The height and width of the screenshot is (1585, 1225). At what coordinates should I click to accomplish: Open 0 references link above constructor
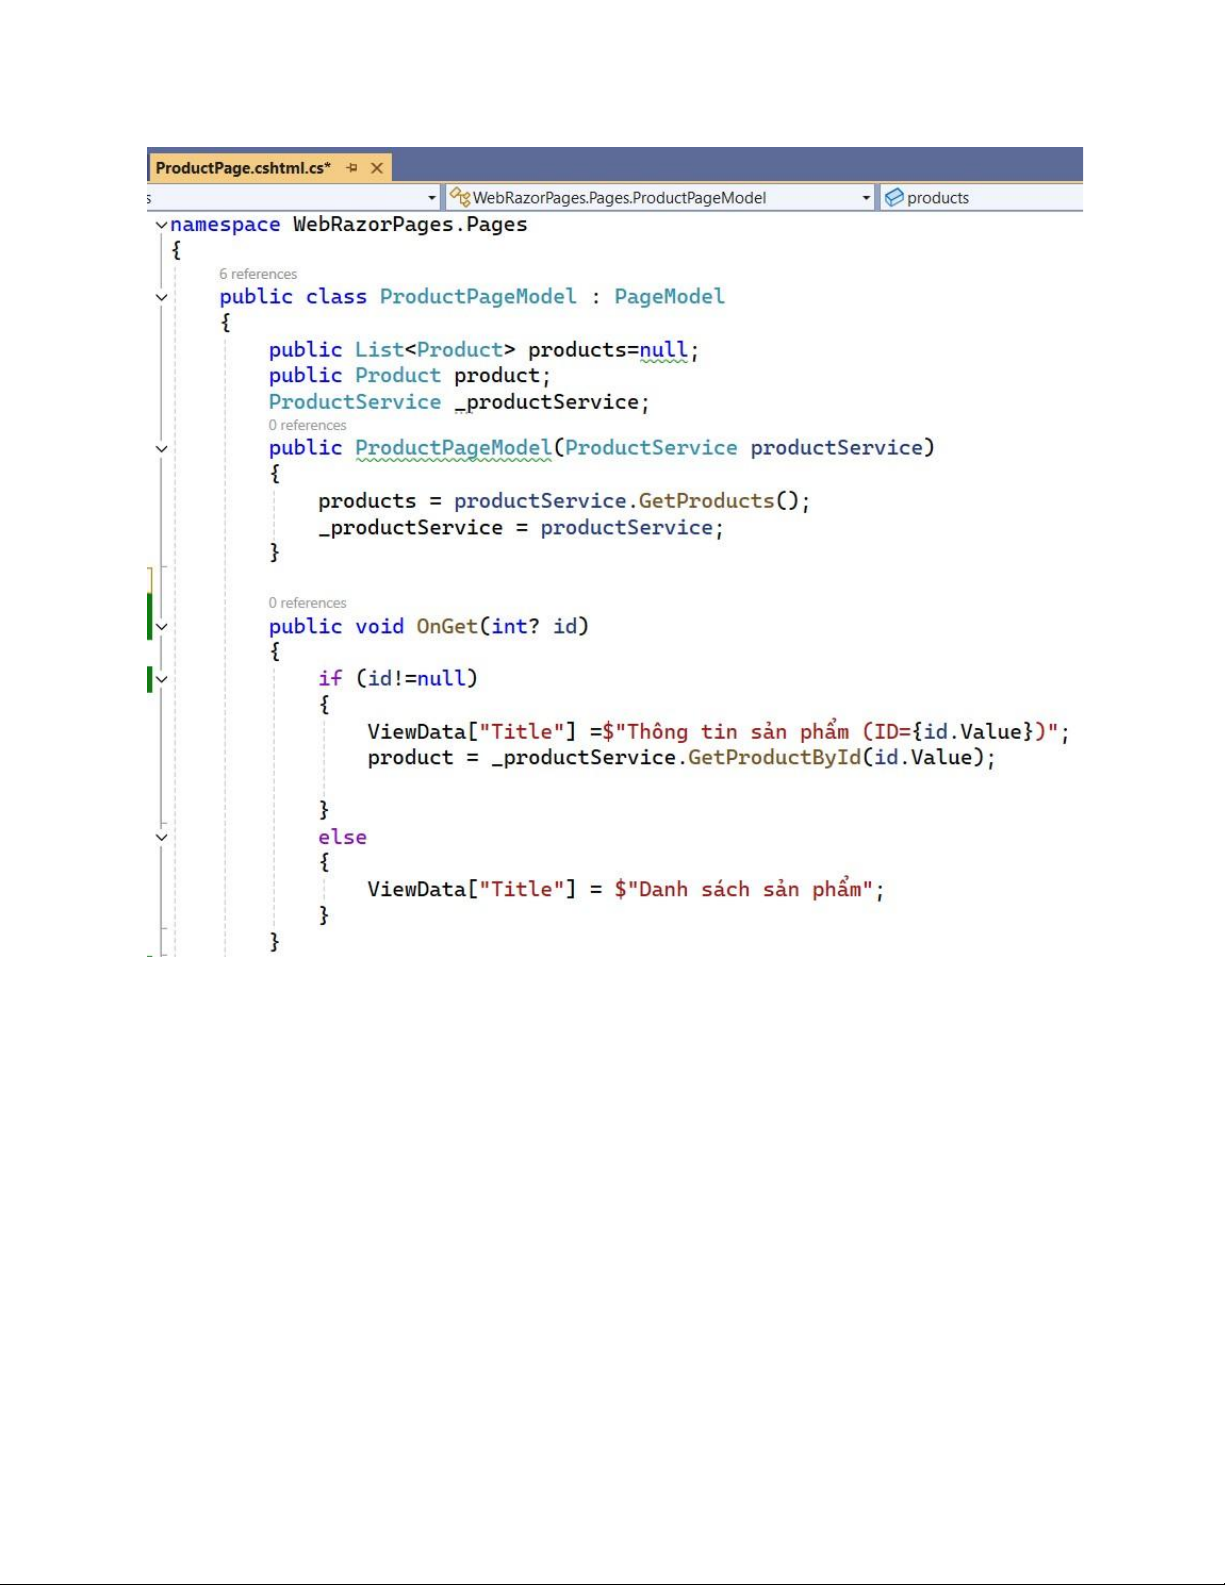[307, 425]
